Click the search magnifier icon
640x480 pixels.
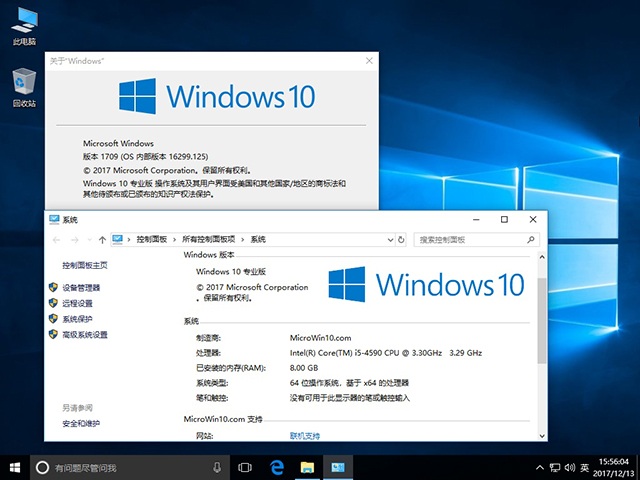[531, 240]
